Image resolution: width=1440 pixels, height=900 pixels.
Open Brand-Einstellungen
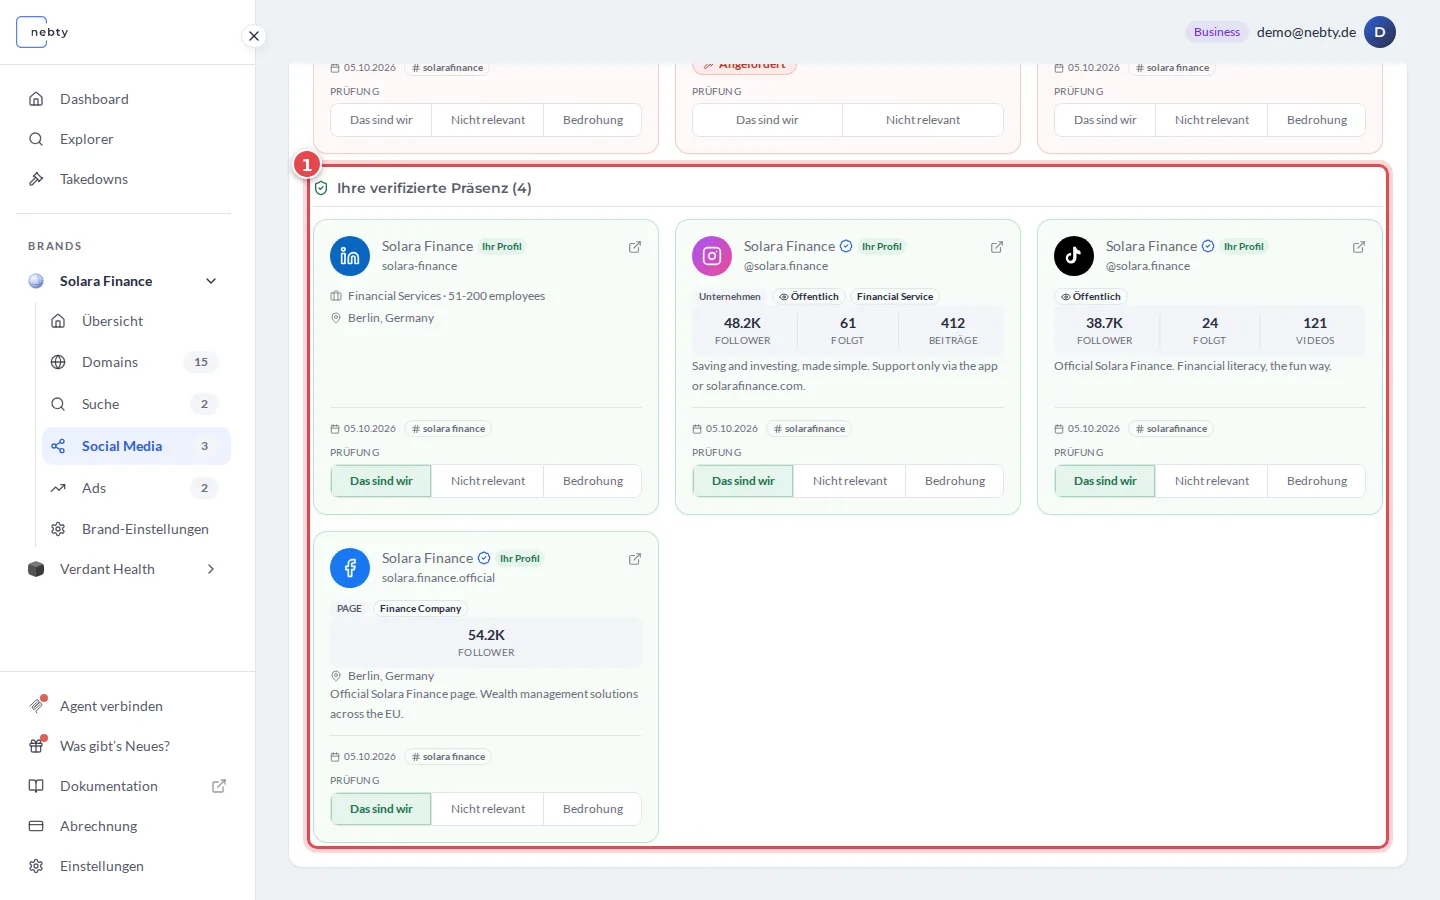(136, 529)
